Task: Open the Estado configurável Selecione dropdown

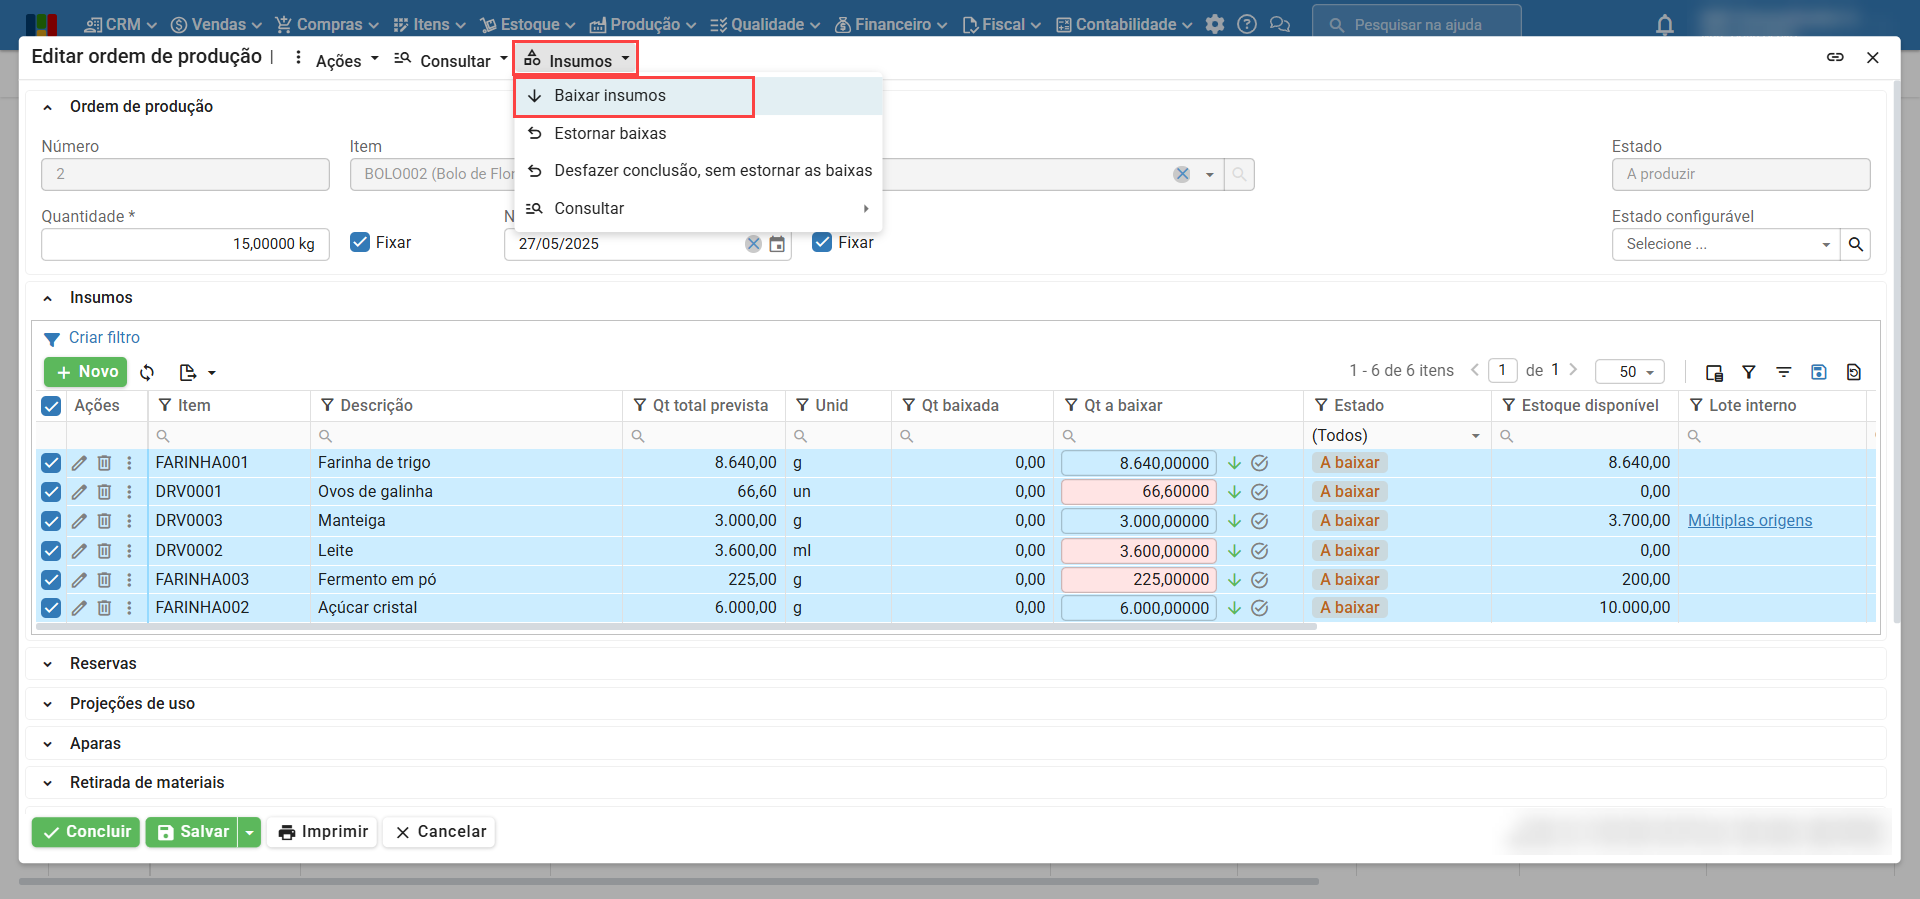Action: click(1725, 244)
